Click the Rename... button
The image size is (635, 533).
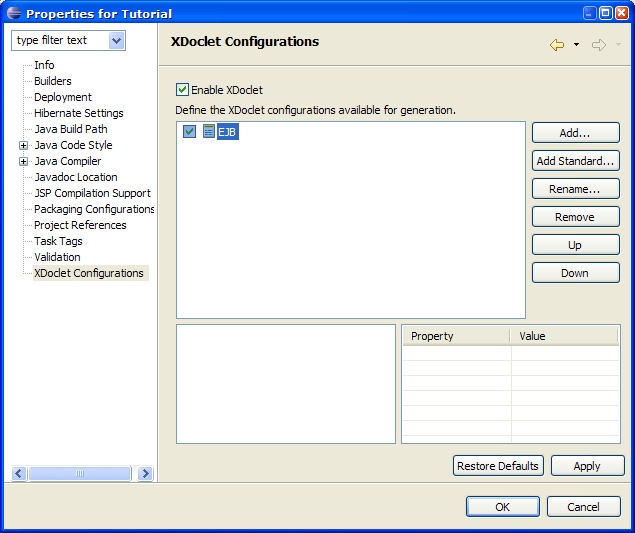pos(575,189)
